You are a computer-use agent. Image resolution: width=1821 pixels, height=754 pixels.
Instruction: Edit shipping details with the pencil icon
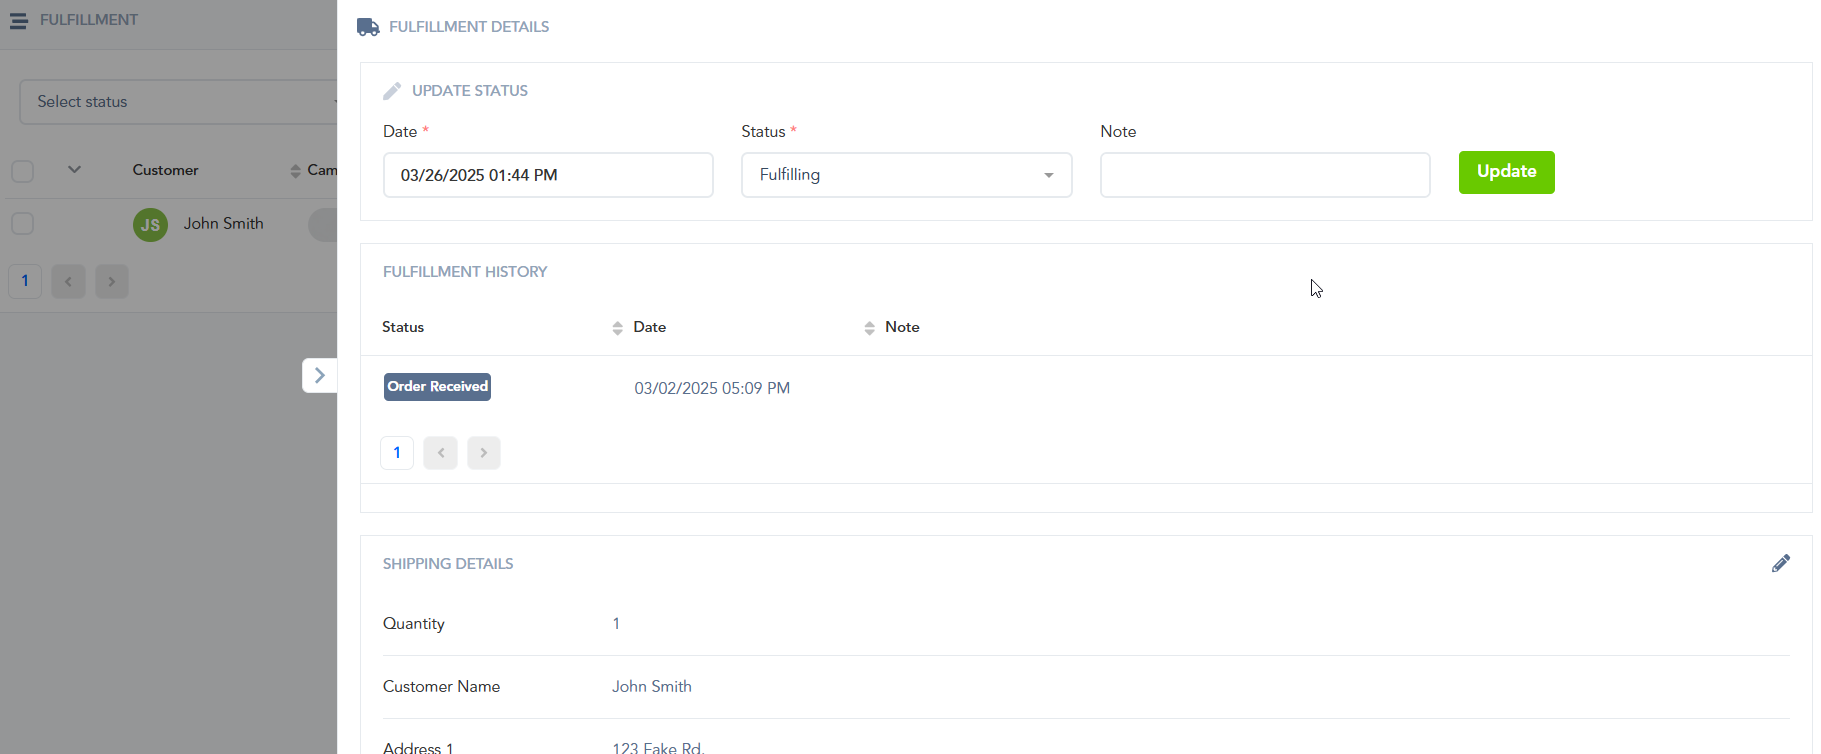1780,564
